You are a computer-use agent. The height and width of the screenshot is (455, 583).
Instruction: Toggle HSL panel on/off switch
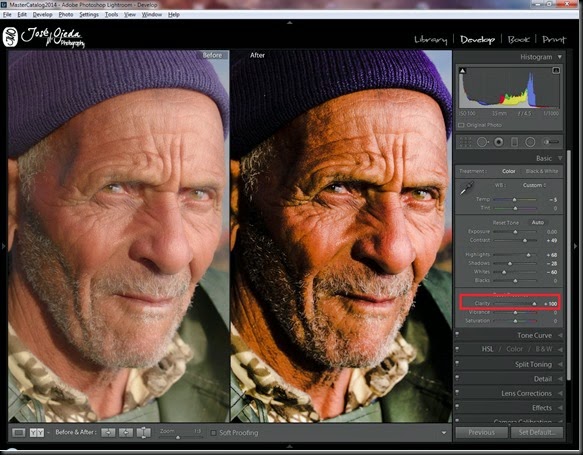pyautogui.click(x=457, y=349)
